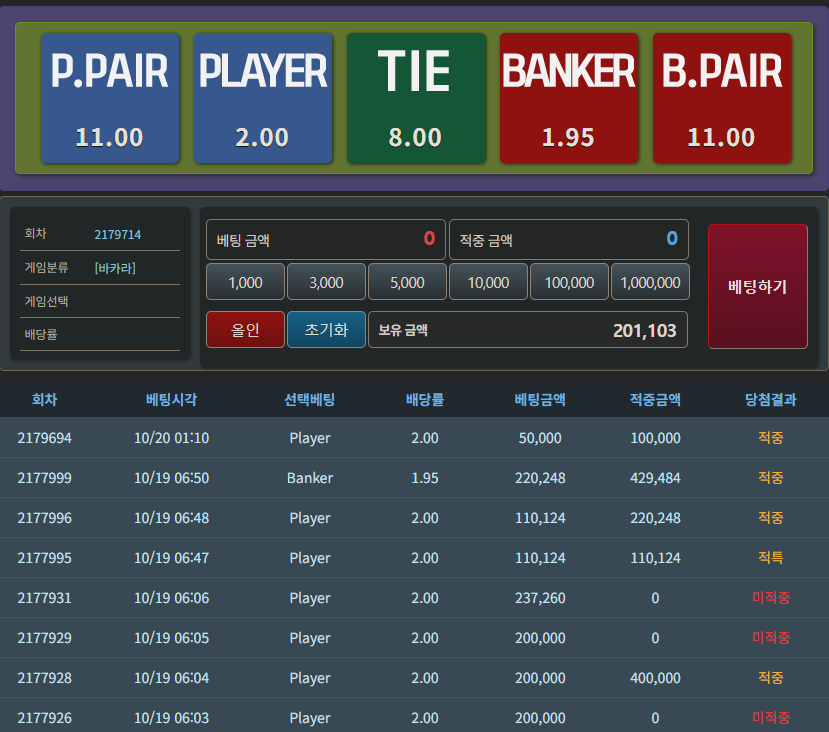The height and width of the screenshot is (732, 829).
Task: Click the 보유 금액 balance field showing 201,103
Action: [528, 330]
